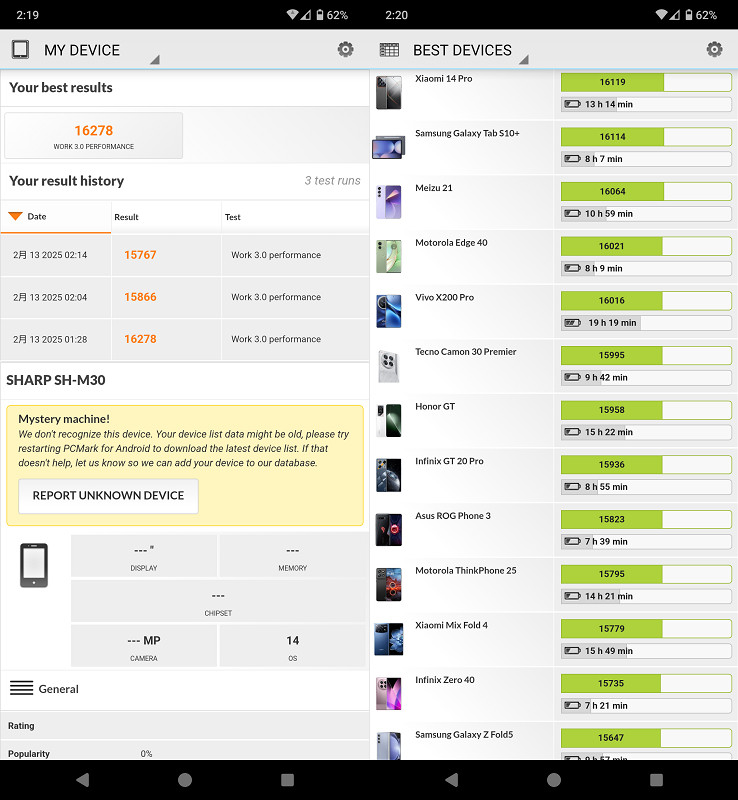Open Infinix Zero 40 thumbnail
The height and width of the screenshot is (800, 738).
tap(389, 693)
